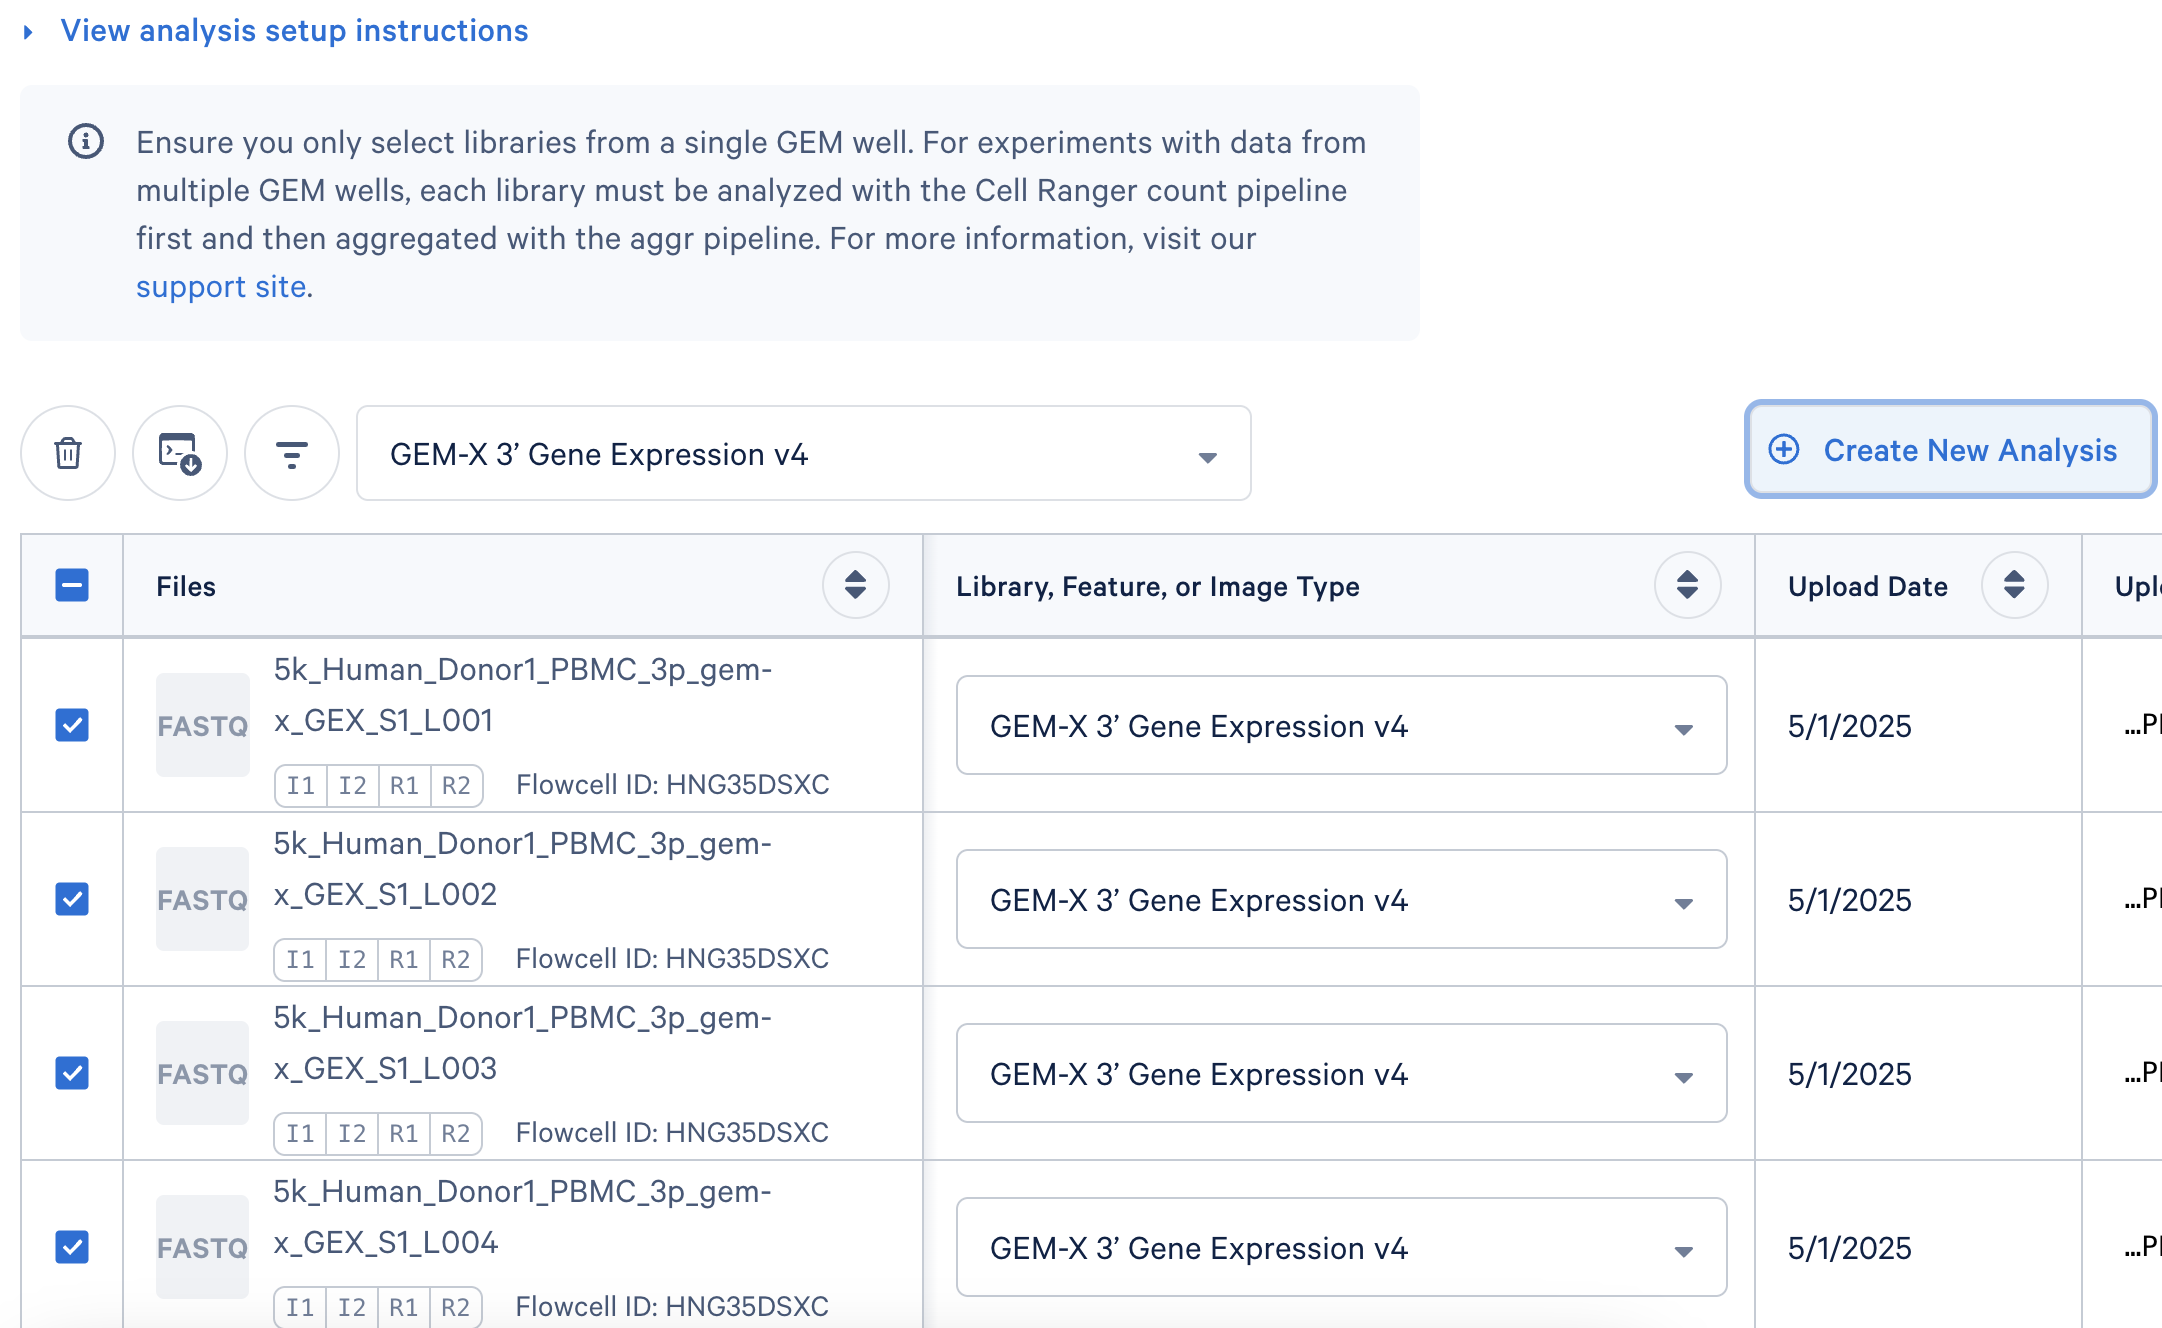Click the trash delete icon

[x=68, y=453]
